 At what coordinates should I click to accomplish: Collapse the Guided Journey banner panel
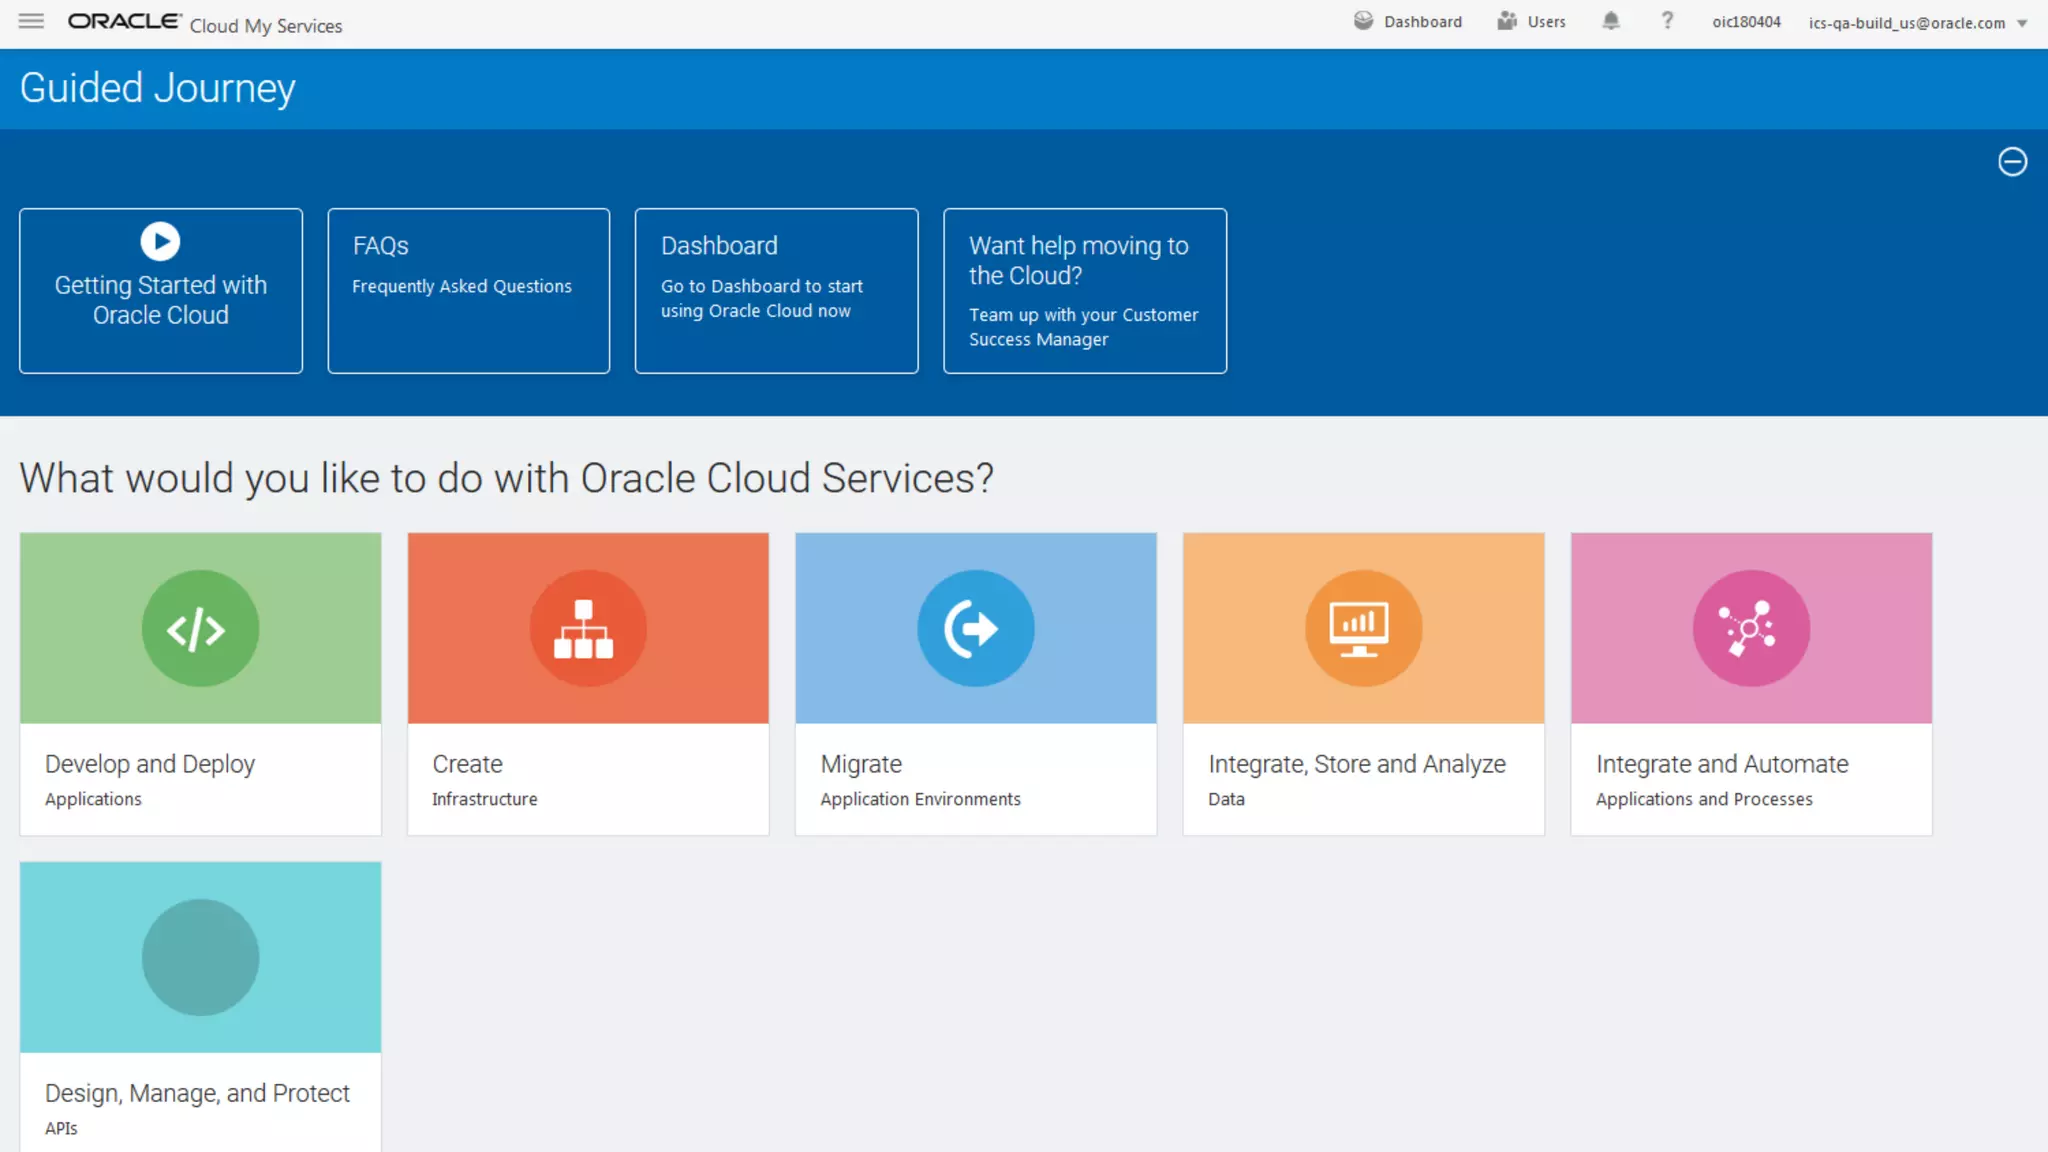(2012, 162)
